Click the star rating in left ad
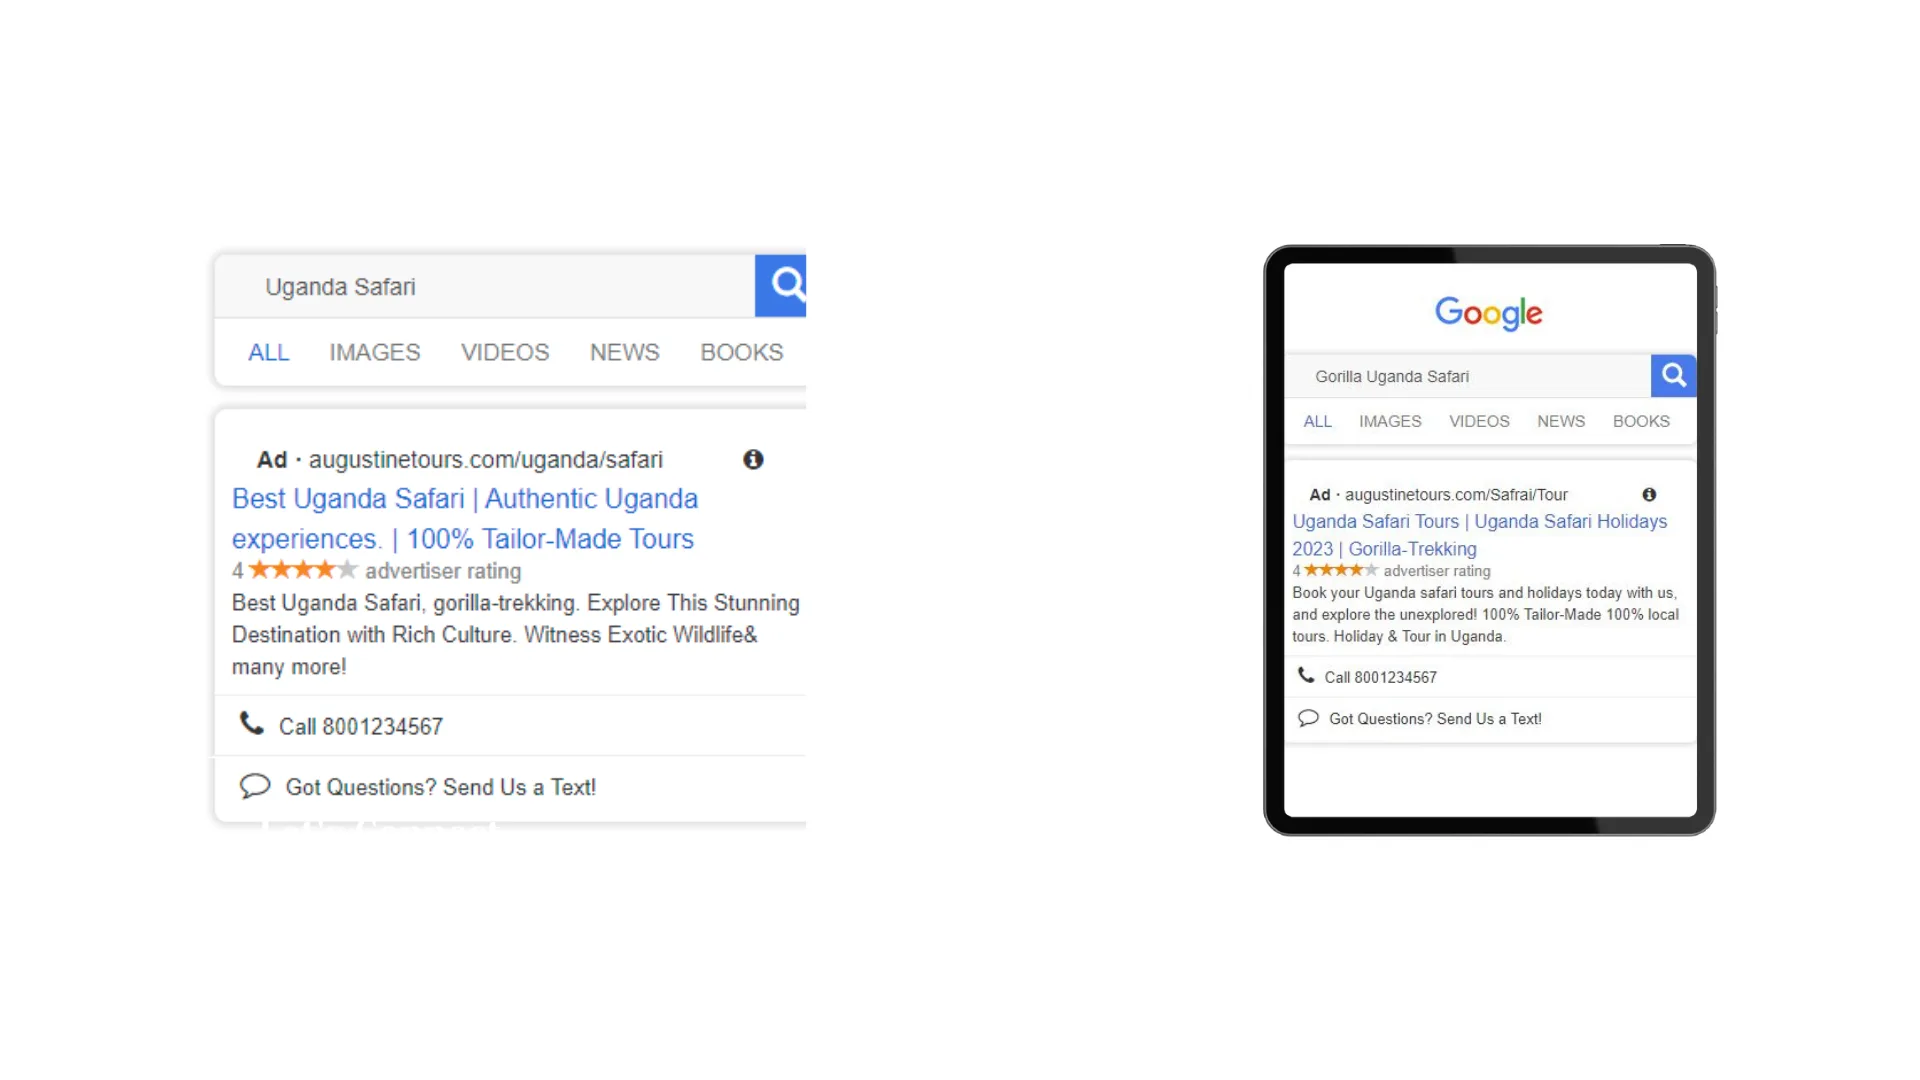The image size is (1920, 1080). click(x=303, y=570)
